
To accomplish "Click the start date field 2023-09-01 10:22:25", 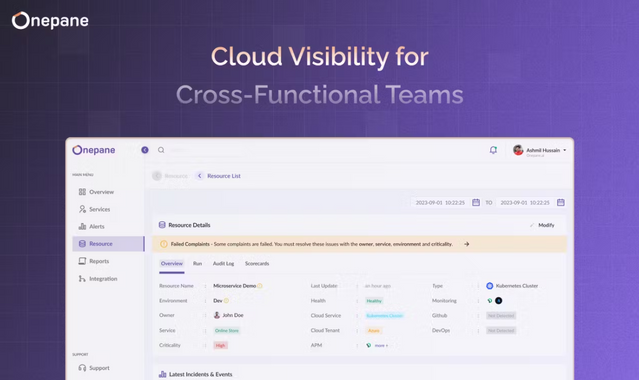I will point(440,203).
